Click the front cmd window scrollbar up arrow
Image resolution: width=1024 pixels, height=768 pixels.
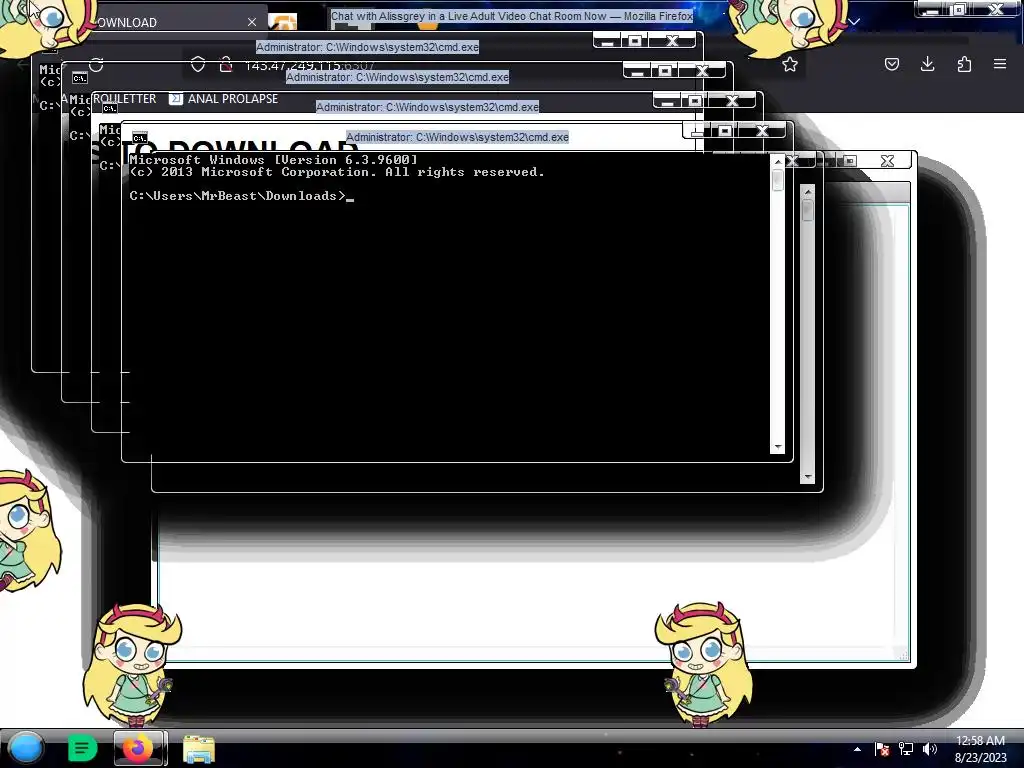point(777,161)
